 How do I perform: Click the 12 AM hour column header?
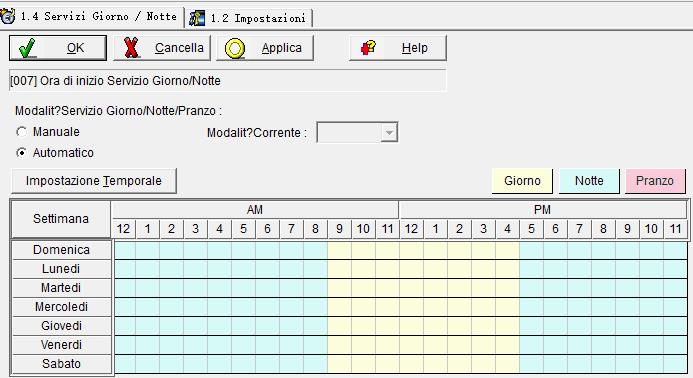(123, 229)
